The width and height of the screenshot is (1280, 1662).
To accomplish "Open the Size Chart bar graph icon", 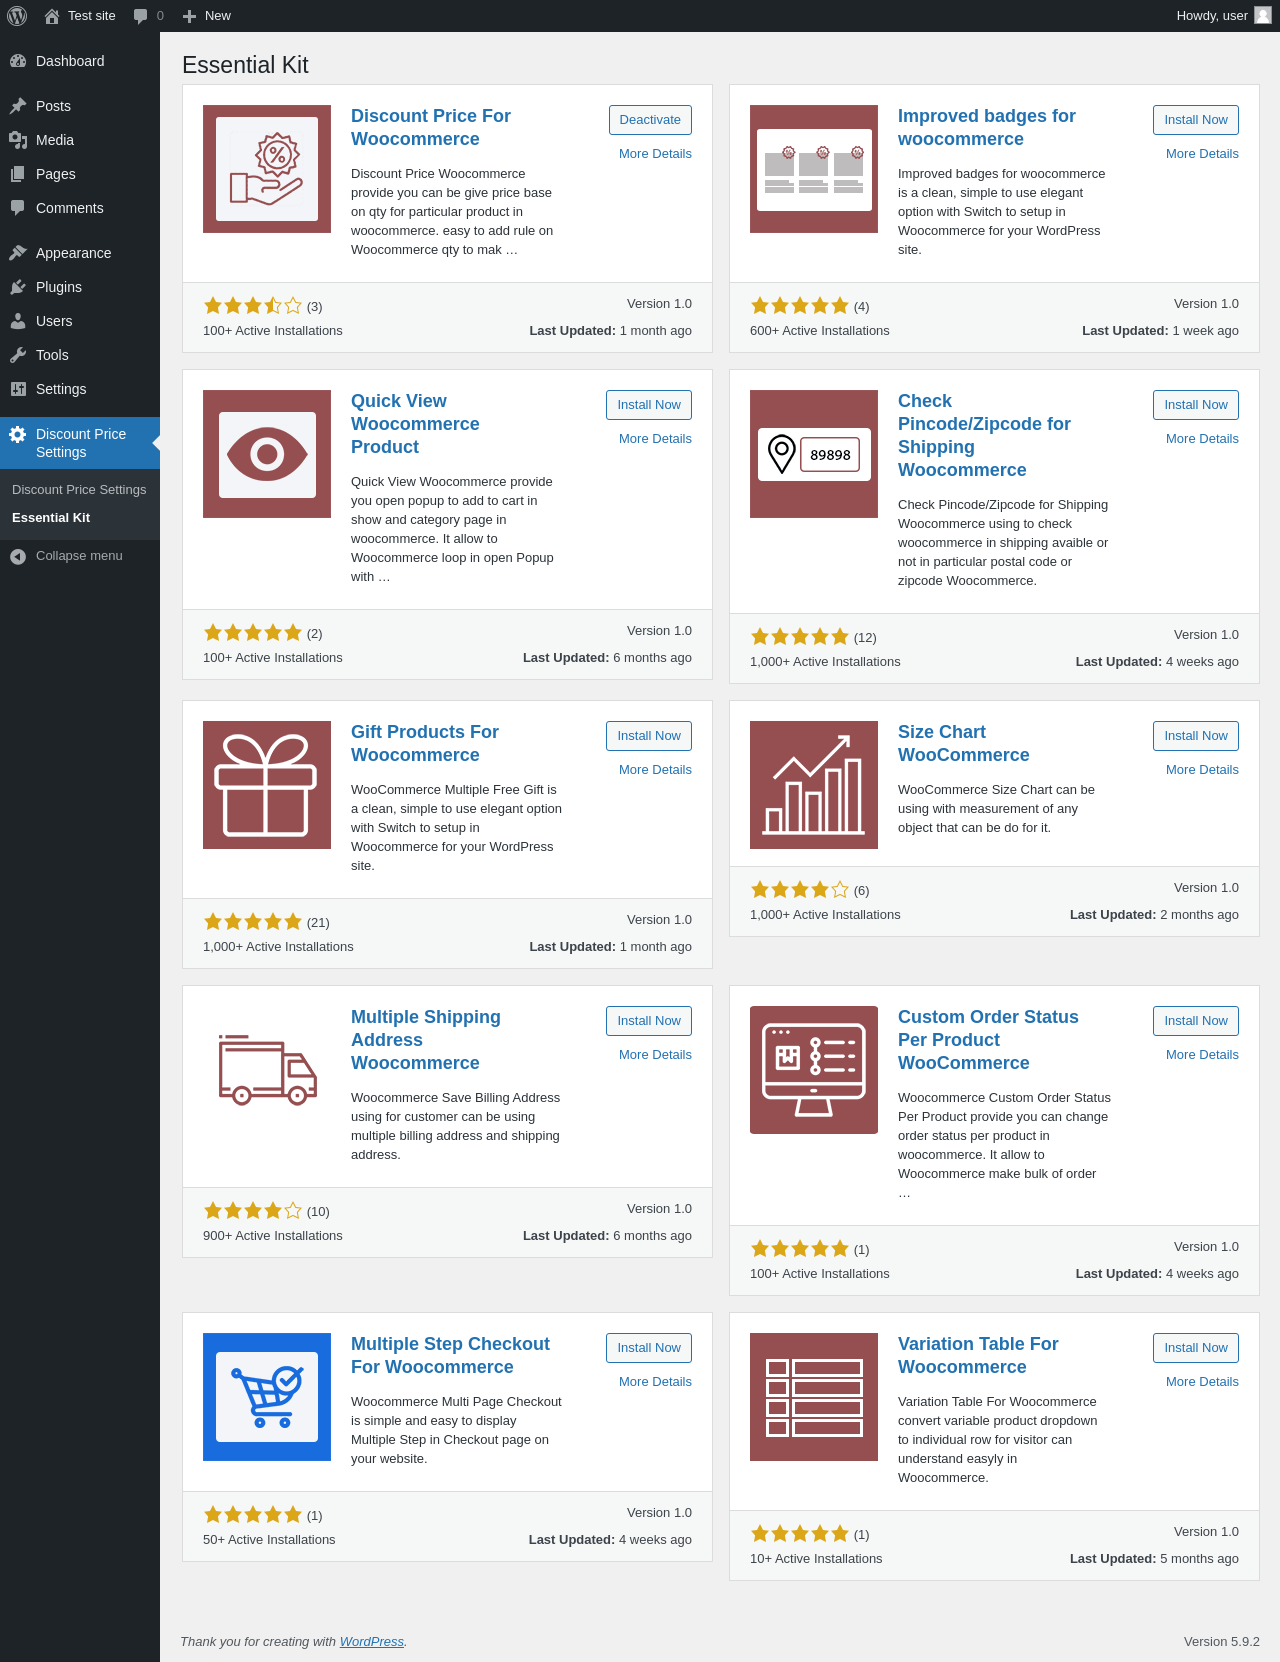I will tap(814, 785).
